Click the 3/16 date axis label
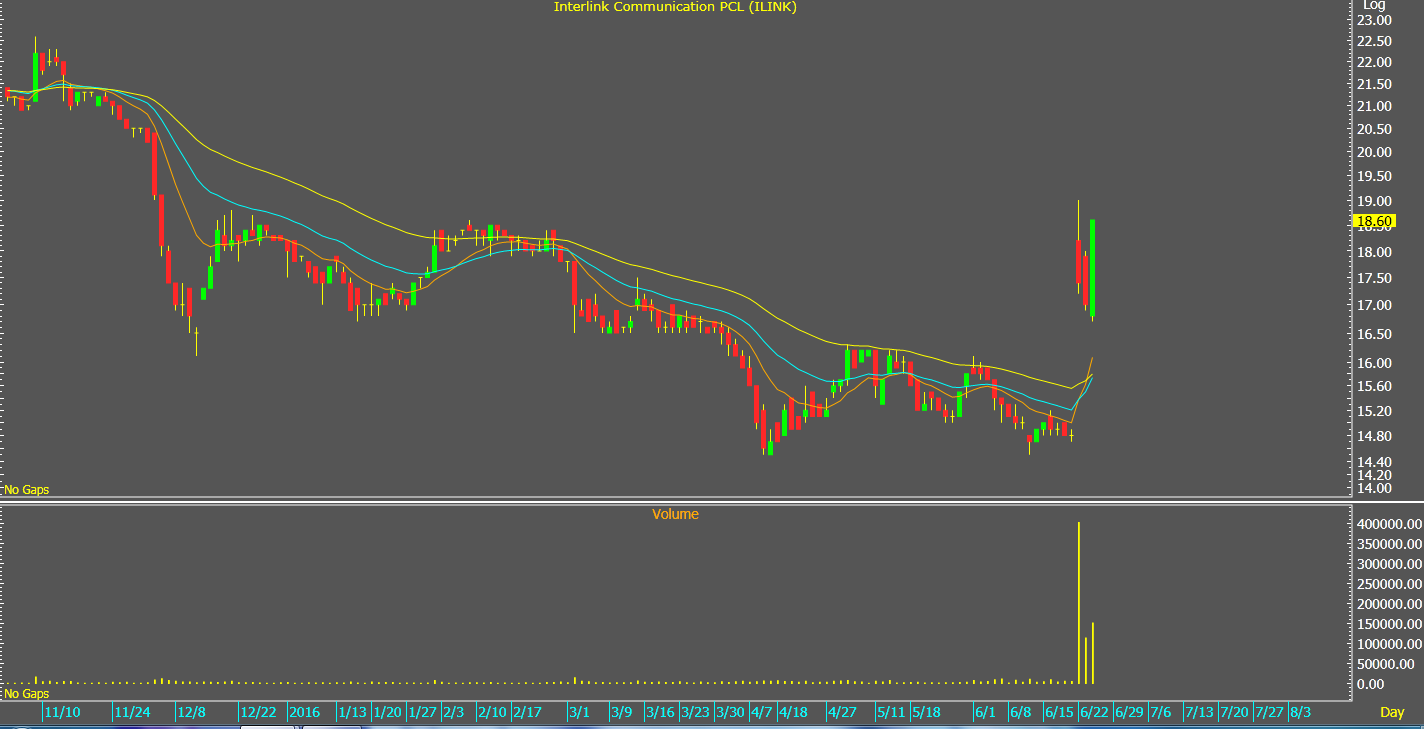The image size is (1424, 729). [660, 713]
